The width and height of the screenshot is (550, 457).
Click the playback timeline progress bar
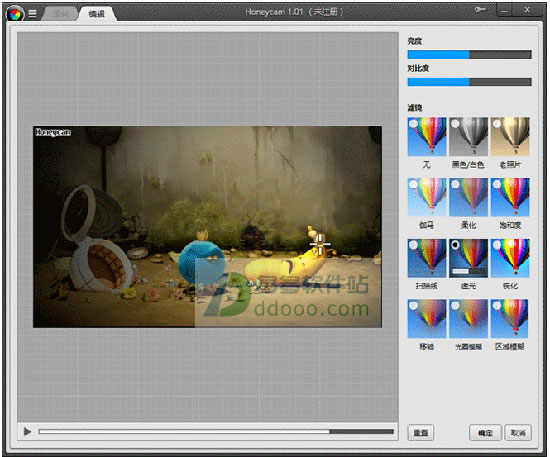[216, 432]
